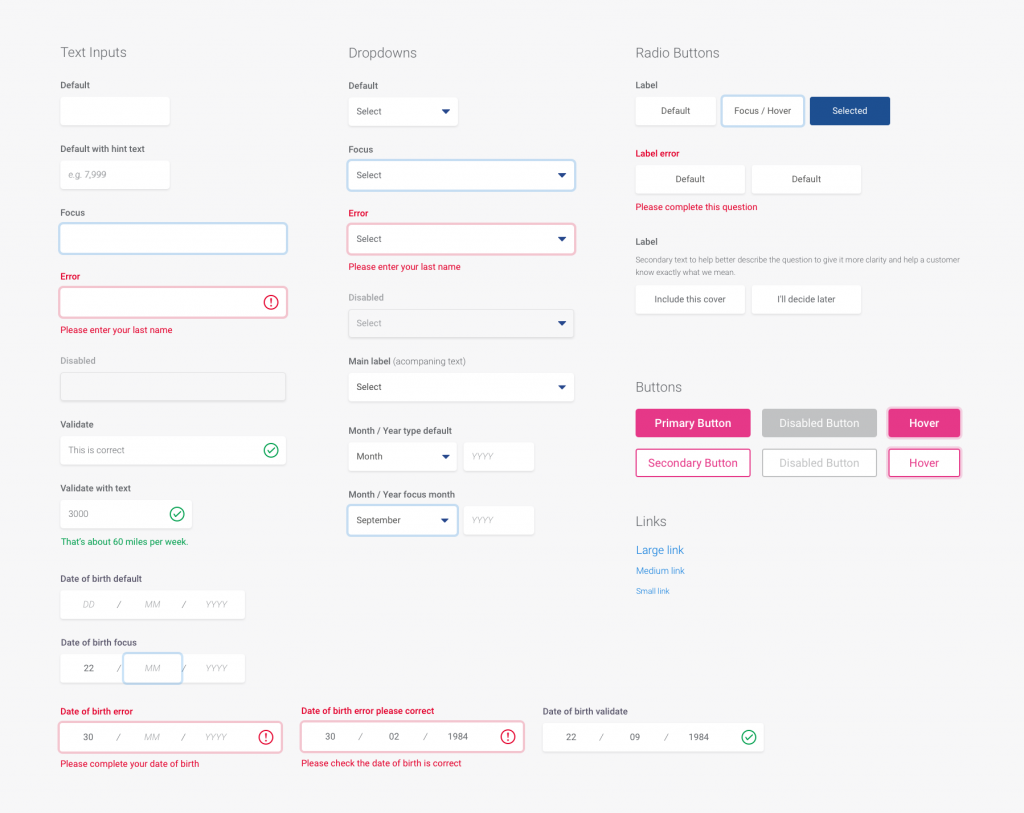Click the error icon on 'Date of birth error please correct'
The width and height of the screenshot is (1024, 813).
pyautogui.click(x=508, y=736)
